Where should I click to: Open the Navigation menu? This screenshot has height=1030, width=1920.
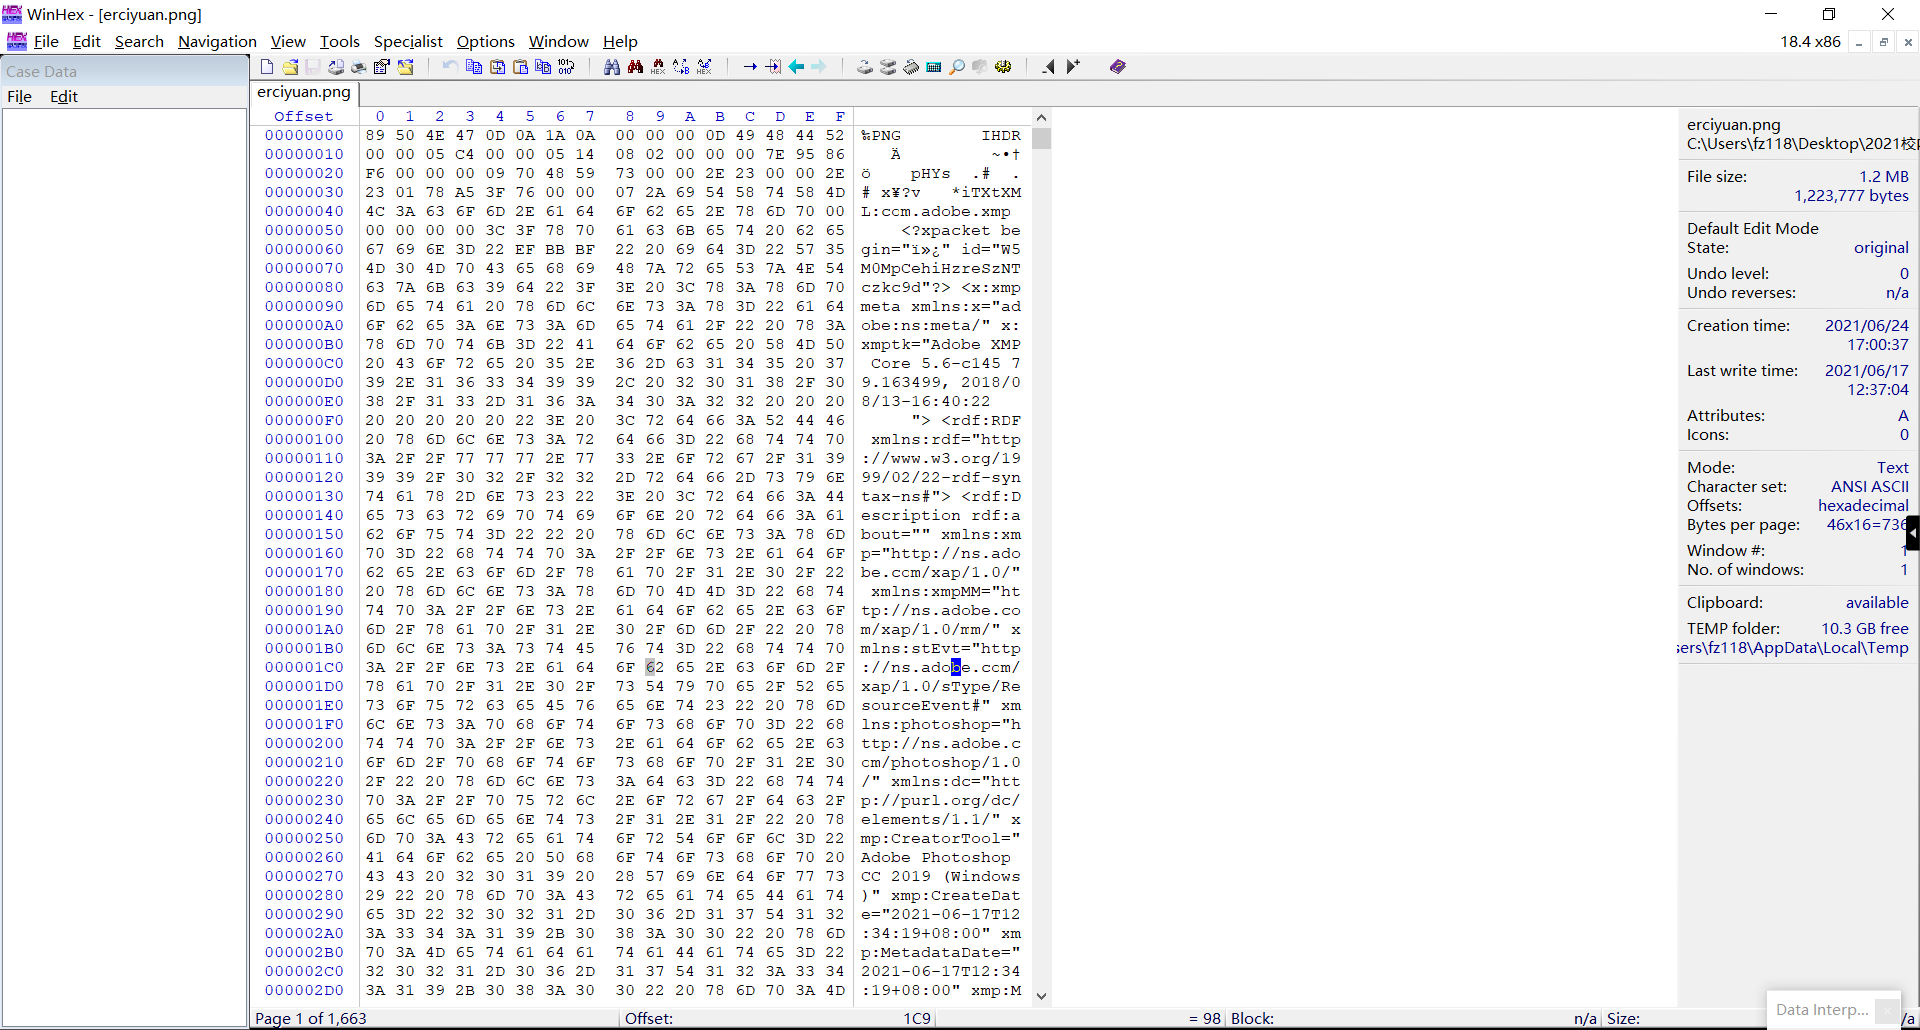pyautogui.click(x=217, y=42)
